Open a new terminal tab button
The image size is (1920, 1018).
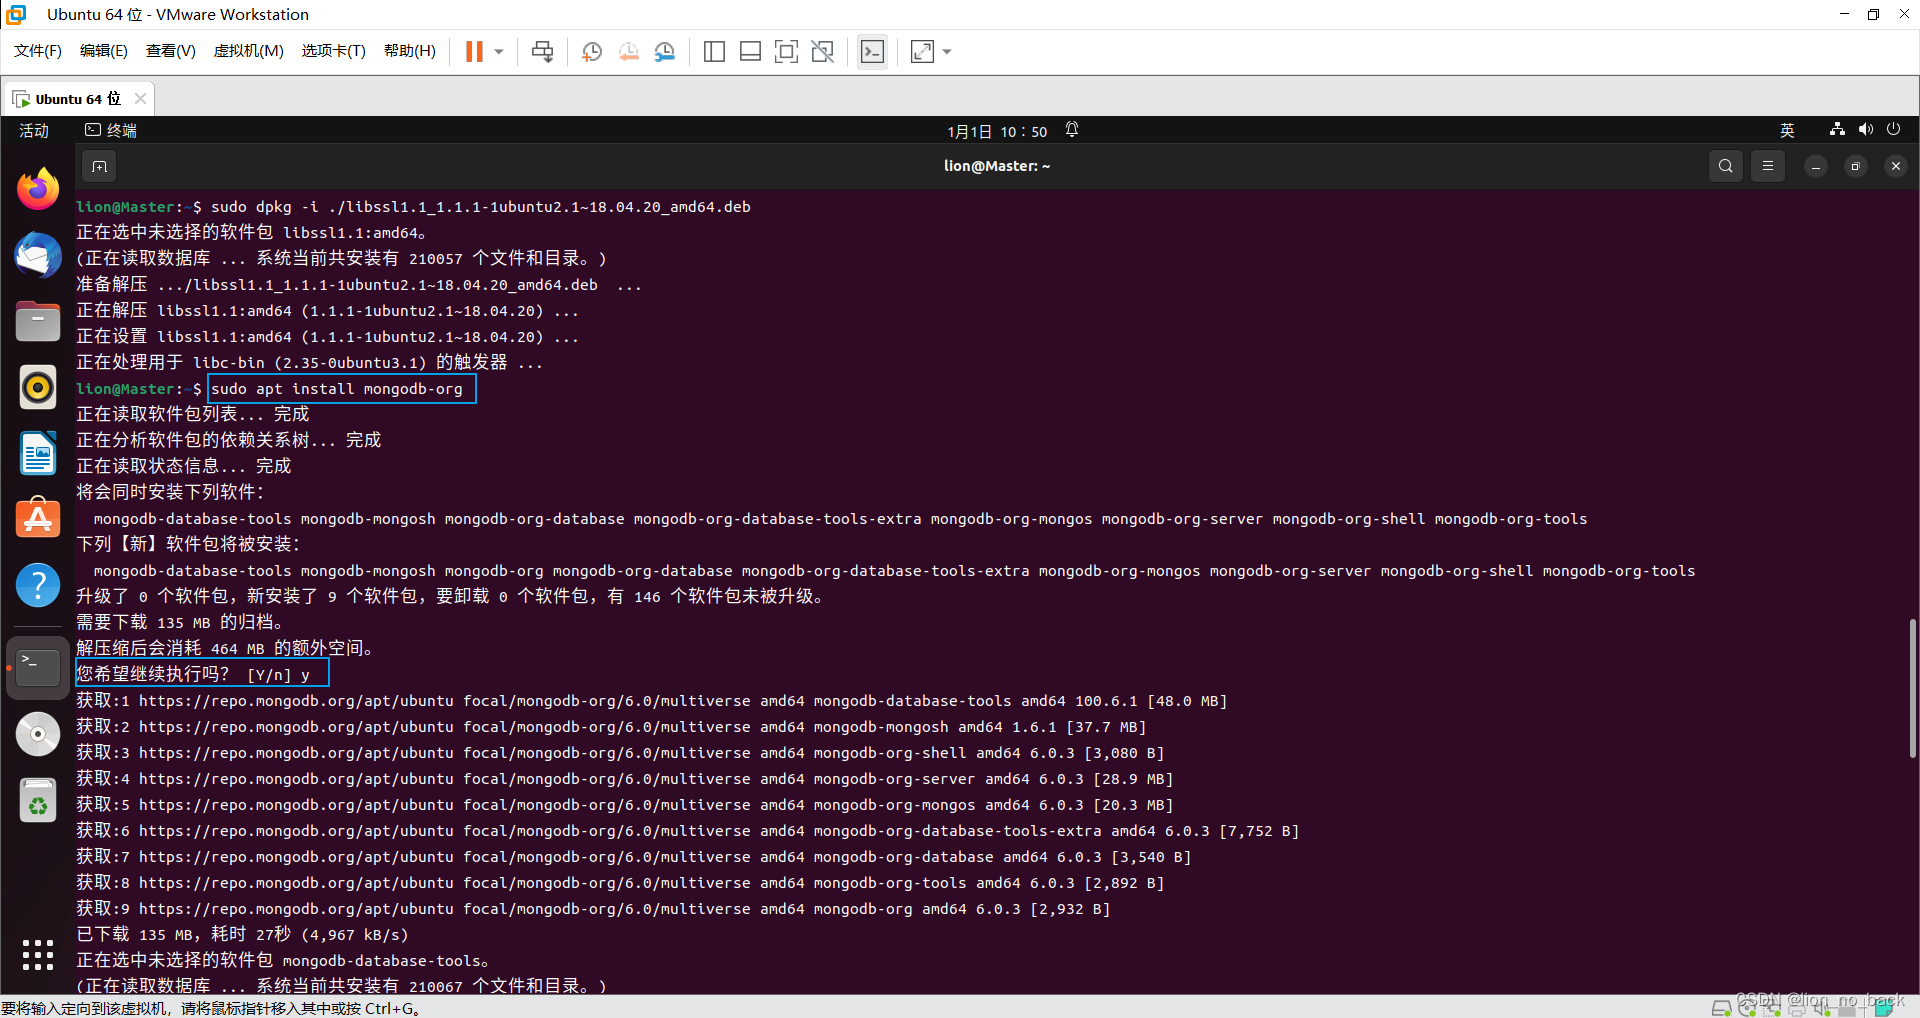(x=99, y=166)
